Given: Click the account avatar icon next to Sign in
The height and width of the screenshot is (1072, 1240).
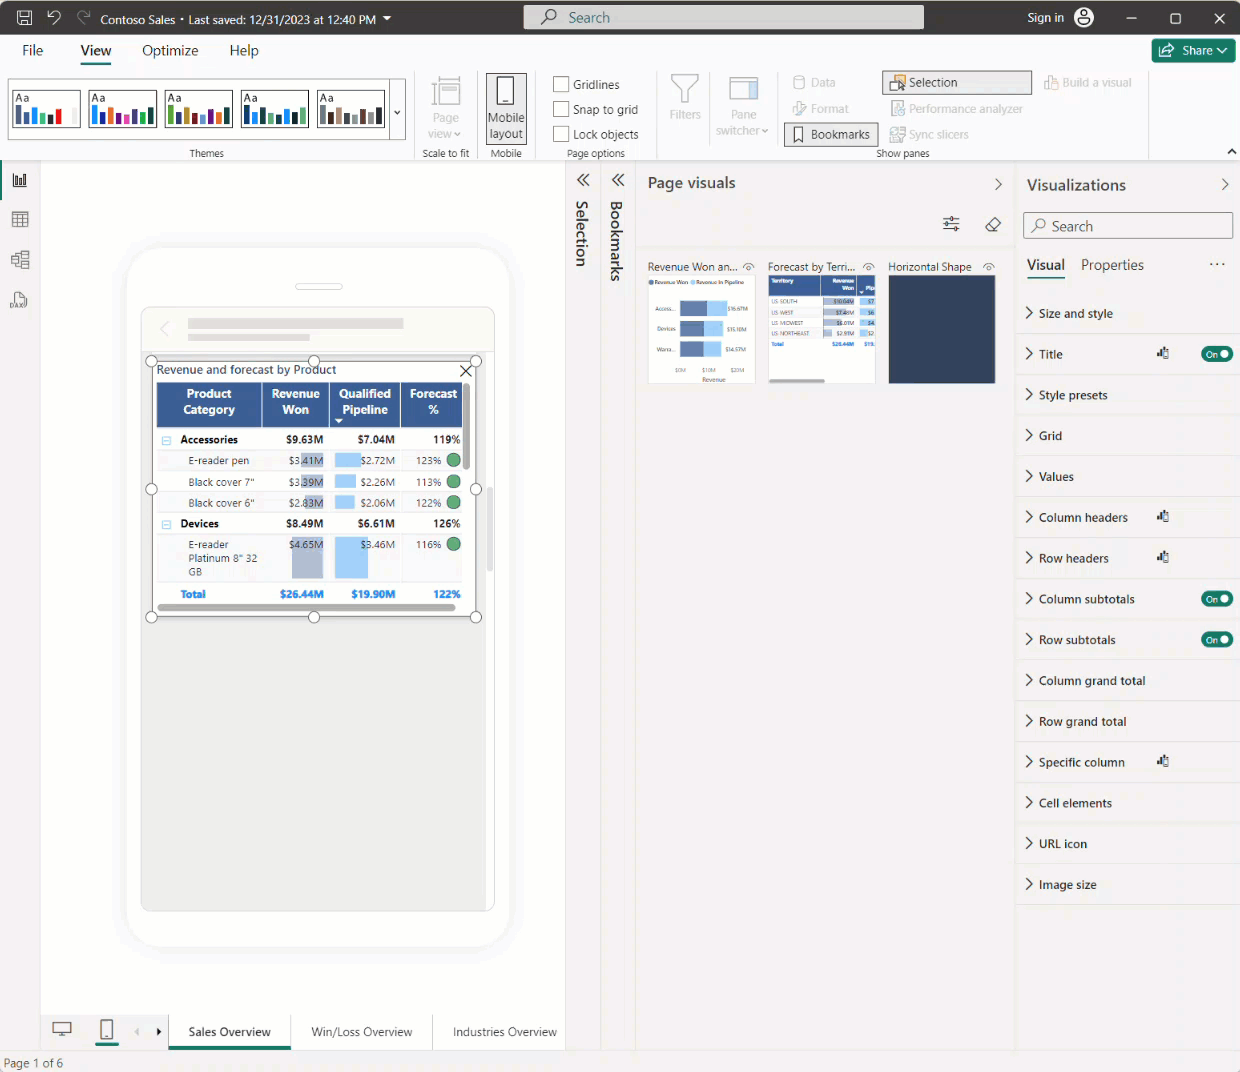Looking at the screenshot, I should point(1084,18).
